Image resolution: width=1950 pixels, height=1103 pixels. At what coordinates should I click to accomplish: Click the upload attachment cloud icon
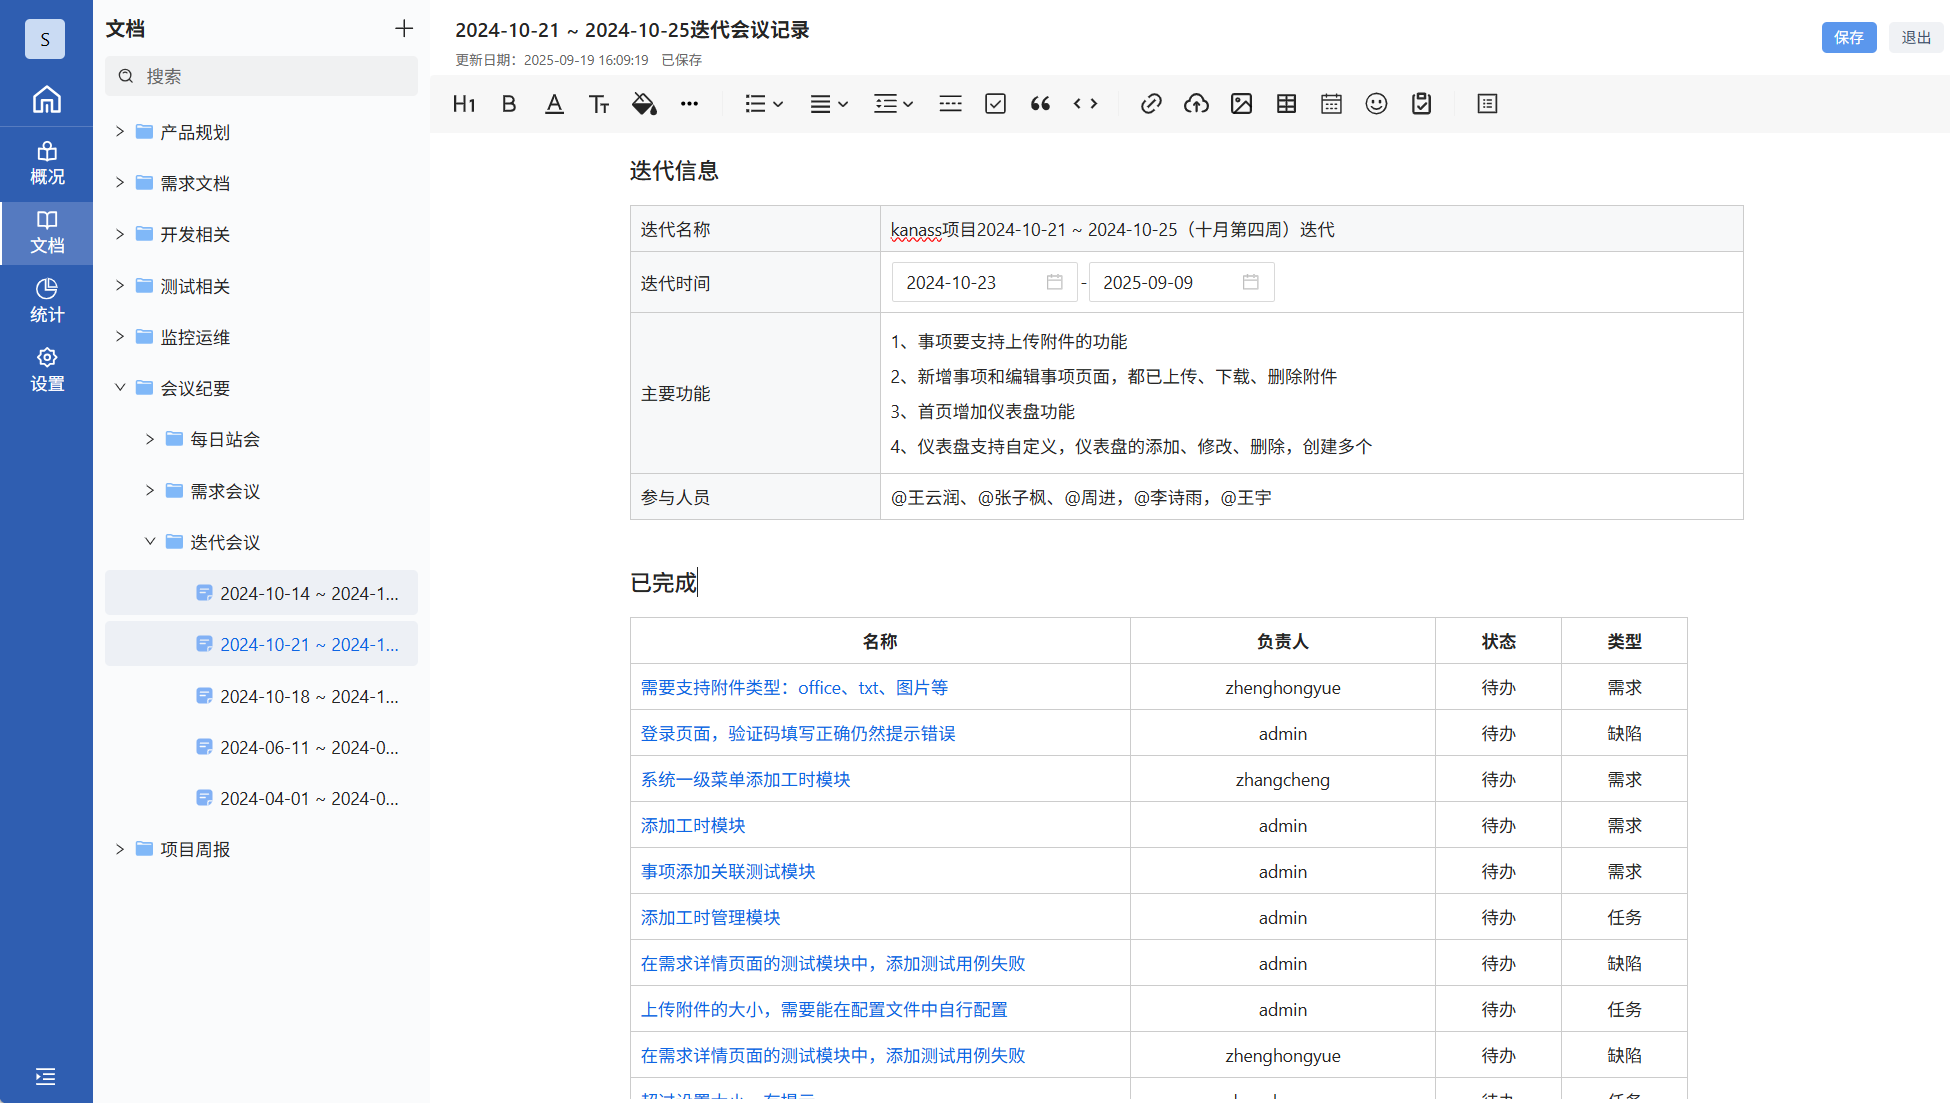pos(1196,104)
